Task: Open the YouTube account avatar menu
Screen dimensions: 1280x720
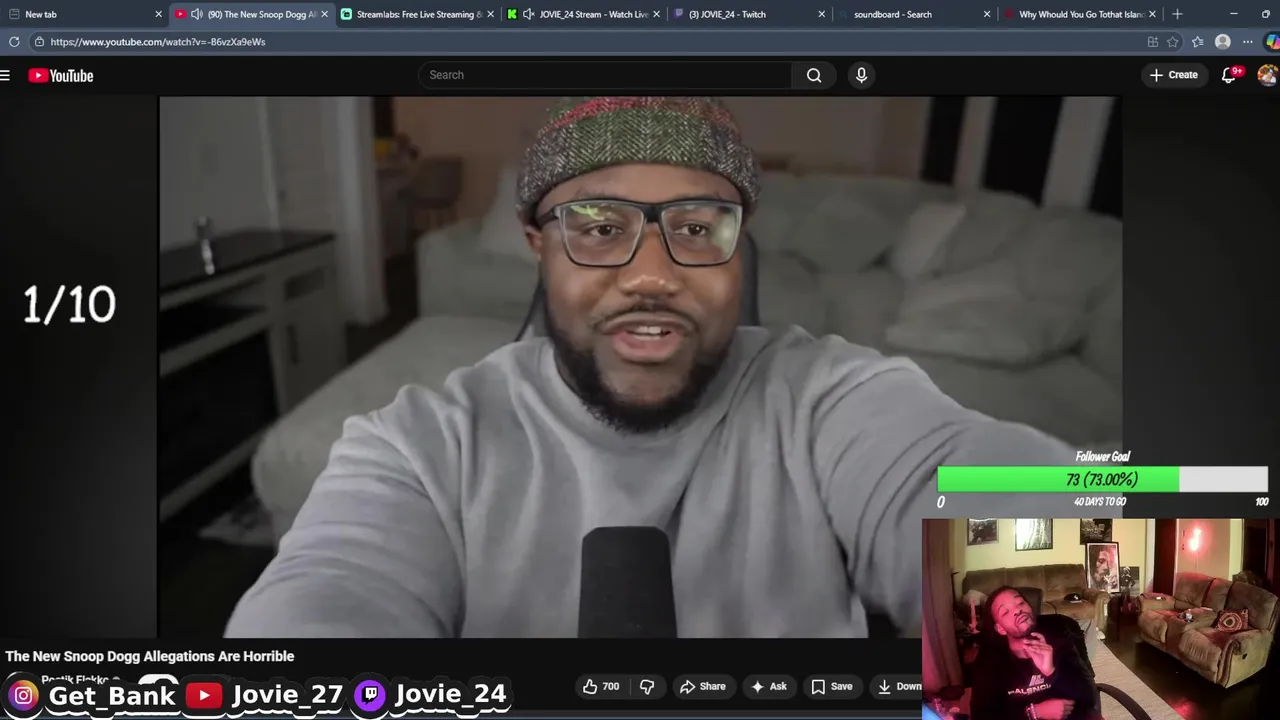Action: click(1267, 75)
